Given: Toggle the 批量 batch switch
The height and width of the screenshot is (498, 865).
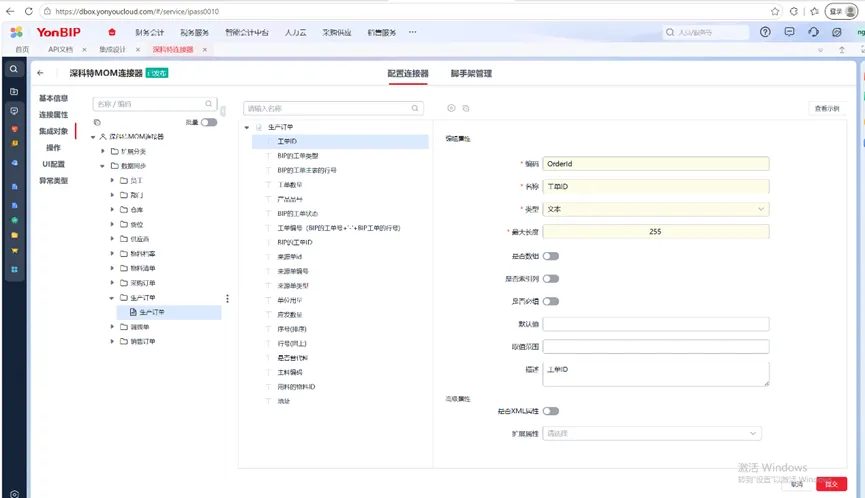Looking at the screenshot, I should tap(209, 122).
